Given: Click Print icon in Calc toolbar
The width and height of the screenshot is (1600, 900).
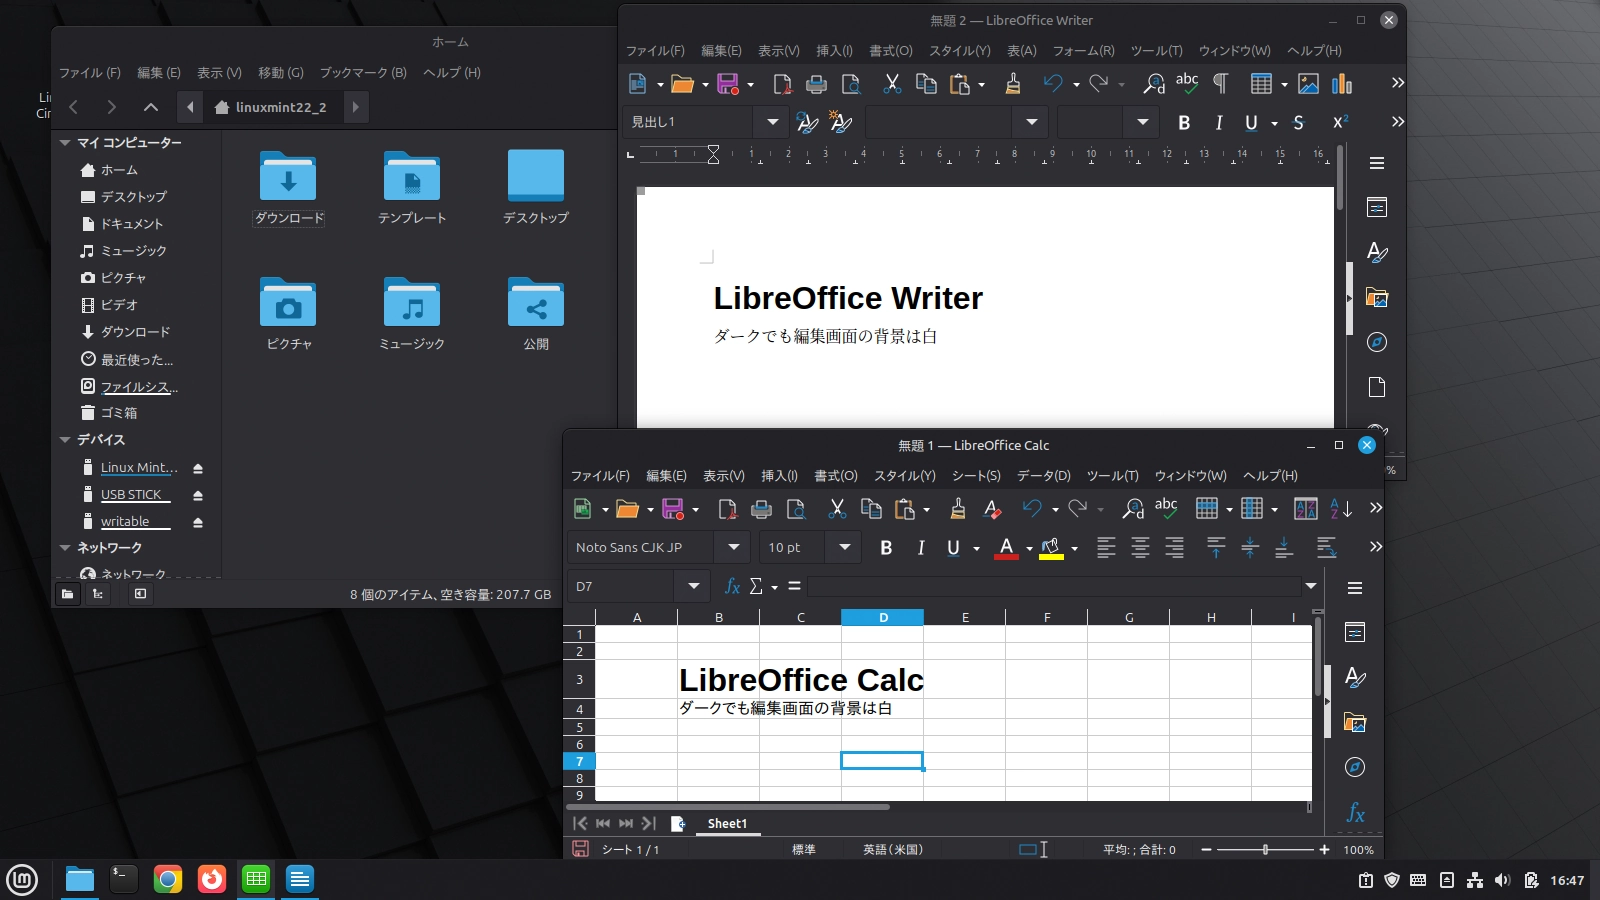Looking at the screenshot, I should click(x=761, y=509).
